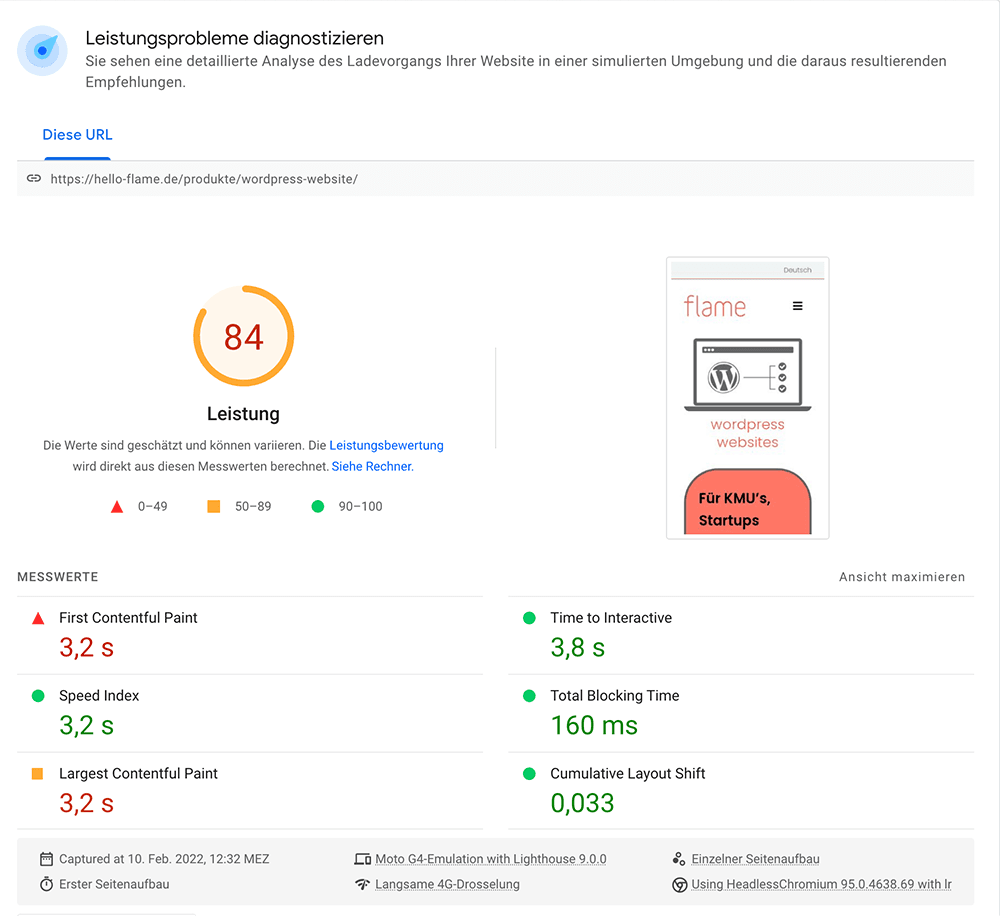Click the Cumulative Layout Shift value 0,033
This screenshot has height=916, width=1000.
click(x=582, y=803)
